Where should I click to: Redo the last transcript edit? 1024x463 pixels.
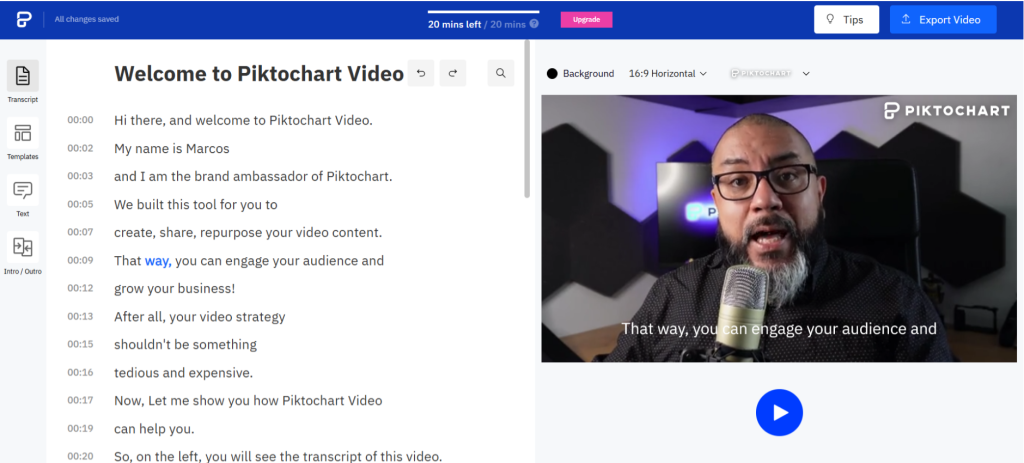453,73
